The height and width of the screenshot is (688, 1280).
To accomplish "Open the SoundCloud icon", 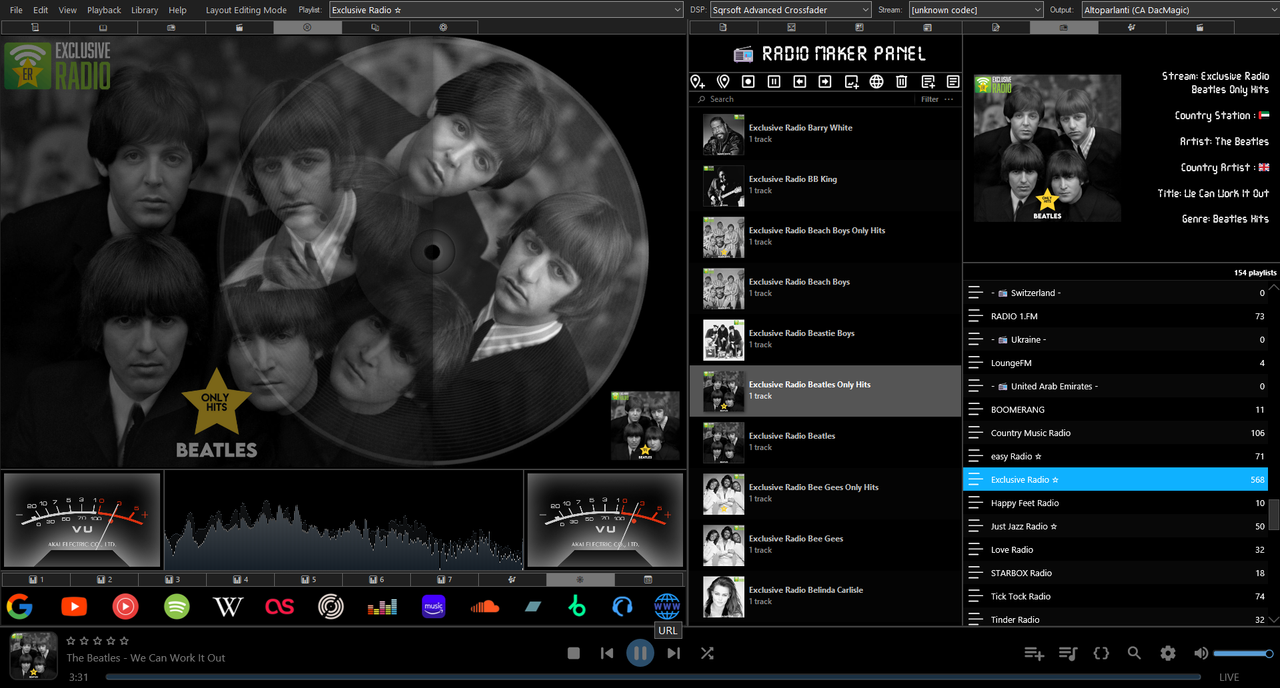I will pos(484,606).
